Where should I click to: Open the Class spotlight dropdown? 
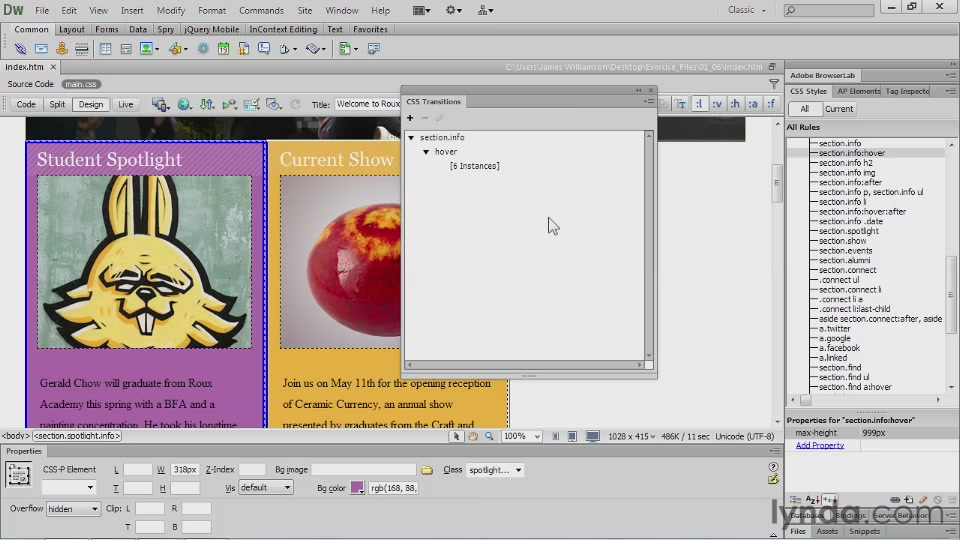tap(495, 470)
